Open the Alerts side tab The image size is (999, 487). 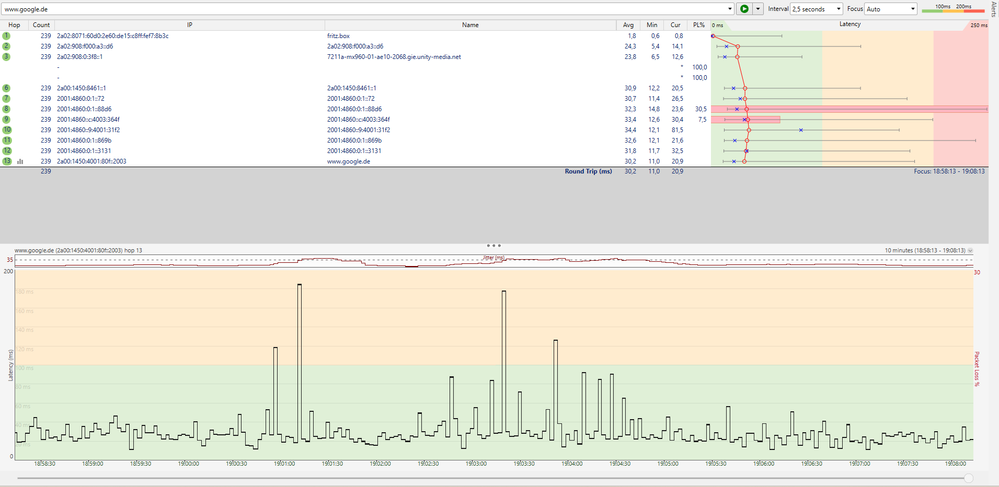[x=993, y=10]
